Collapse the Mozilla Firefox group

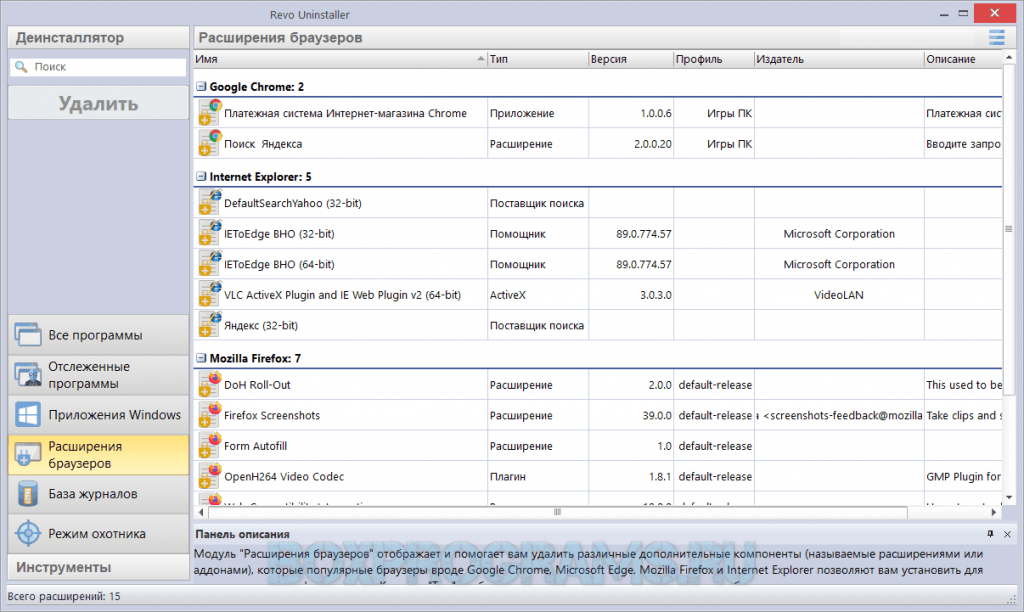click(x=201, y=358)
